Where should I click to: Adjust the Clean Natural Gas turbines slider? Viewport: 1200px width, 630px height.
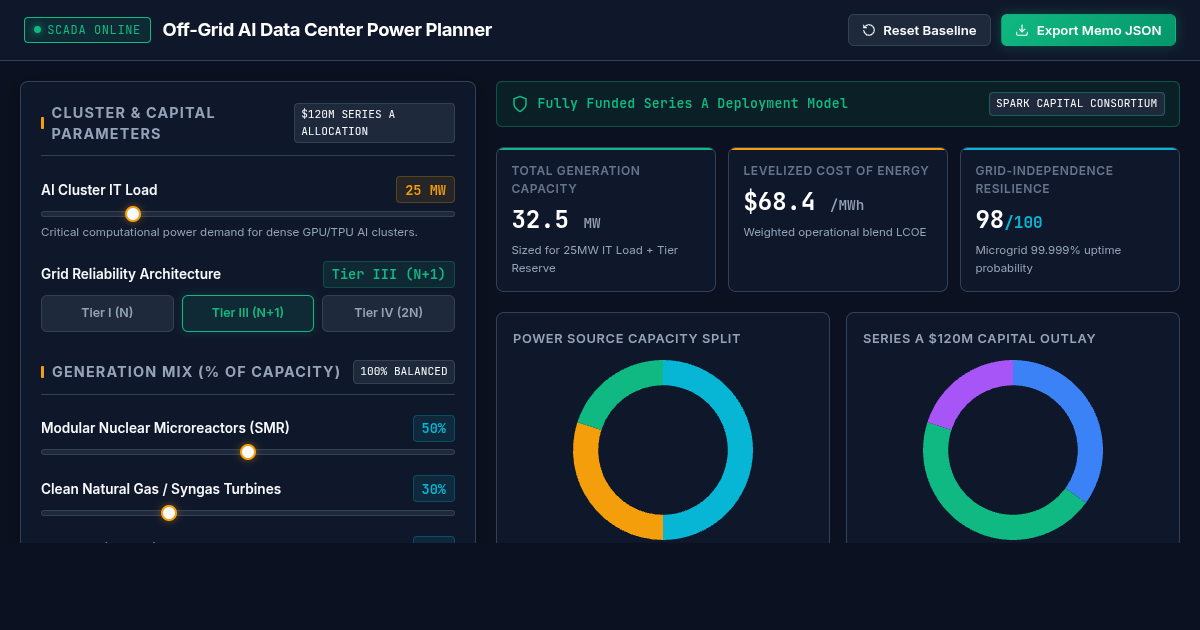[x=248, y=513]
